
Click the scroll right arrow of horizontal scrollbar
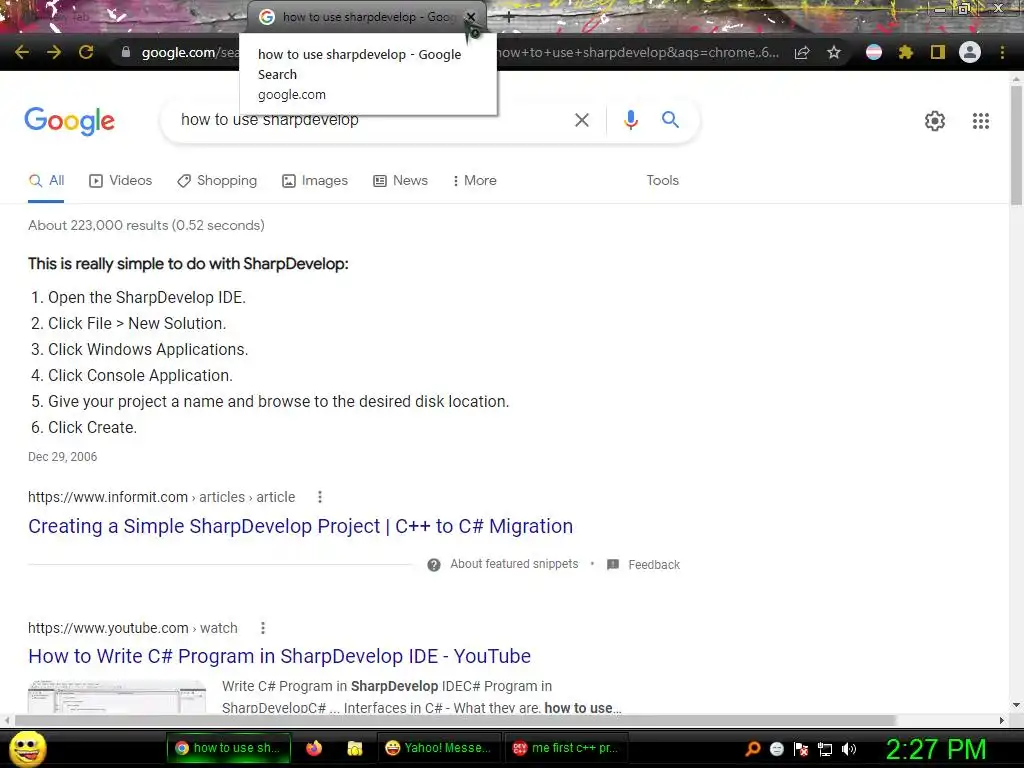pyautogui.click(x=1002, y=720)
